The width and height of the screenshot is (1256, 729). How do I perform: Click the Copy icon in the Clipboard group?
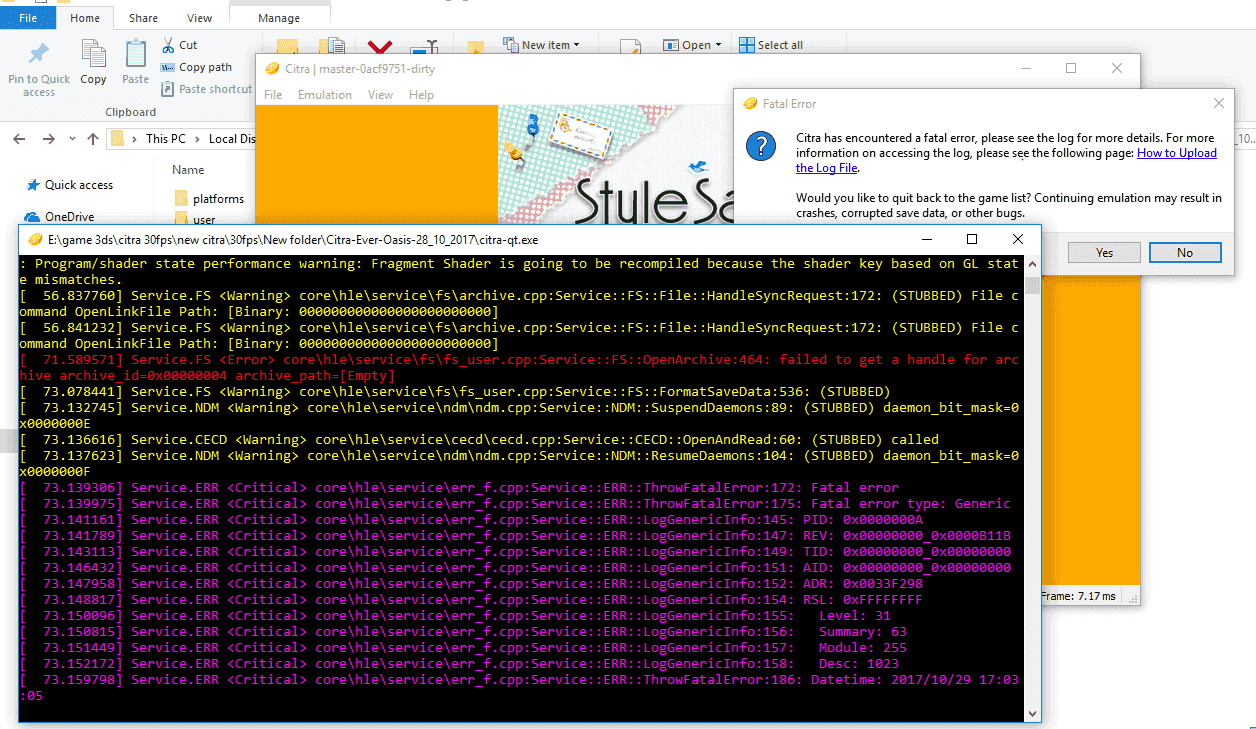93,54
